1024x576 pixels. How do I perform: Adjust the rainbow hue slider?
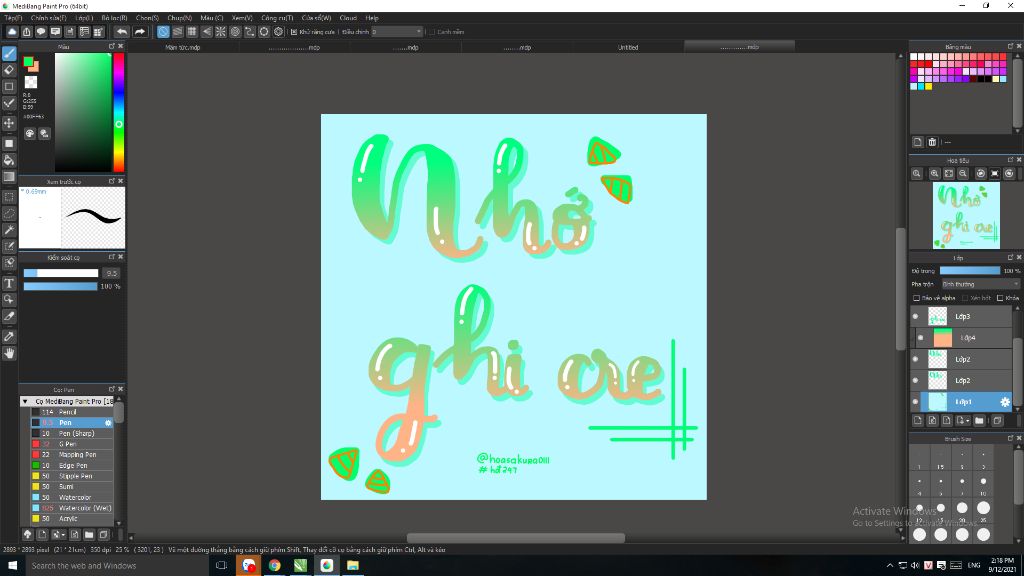point(118,112)
